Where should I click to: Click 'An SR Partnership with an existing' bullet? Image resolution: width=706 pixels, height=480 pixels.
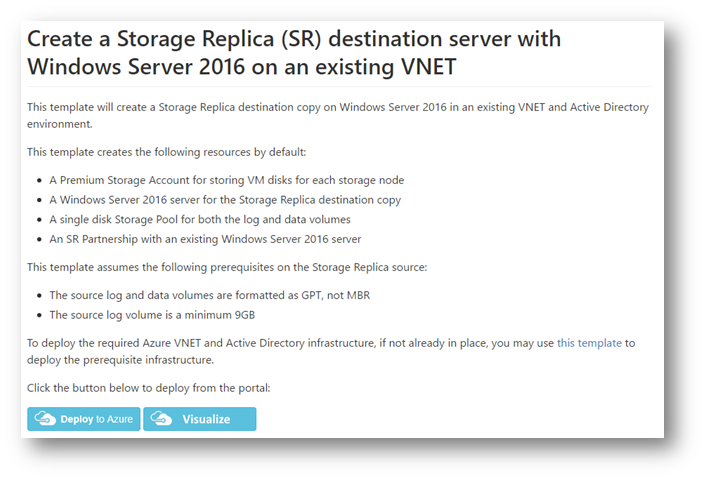click(205, 239)
